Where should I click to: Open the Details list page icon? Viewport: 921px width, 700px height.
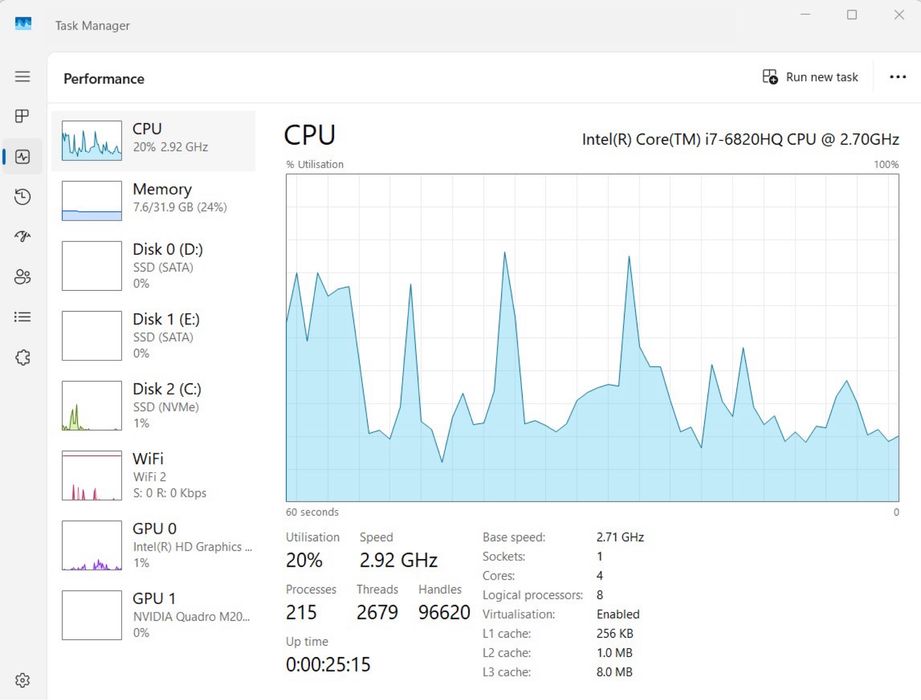click(x=22, y=317)
